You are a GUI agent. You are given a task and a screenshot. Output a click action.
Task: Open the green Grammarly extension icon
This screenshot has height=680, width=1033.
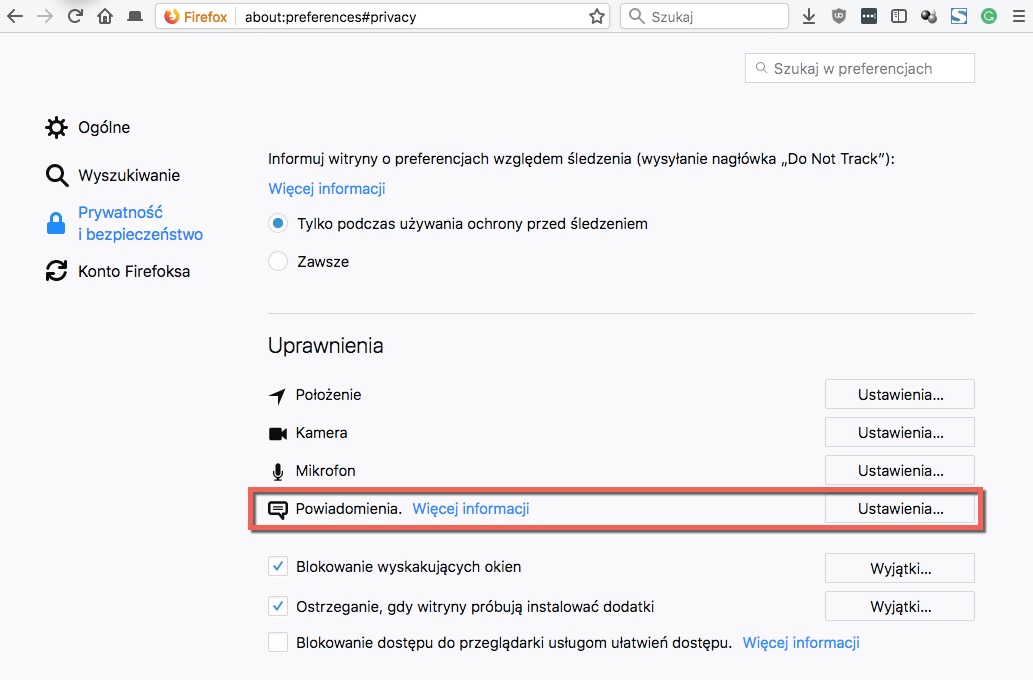(989, 16)
